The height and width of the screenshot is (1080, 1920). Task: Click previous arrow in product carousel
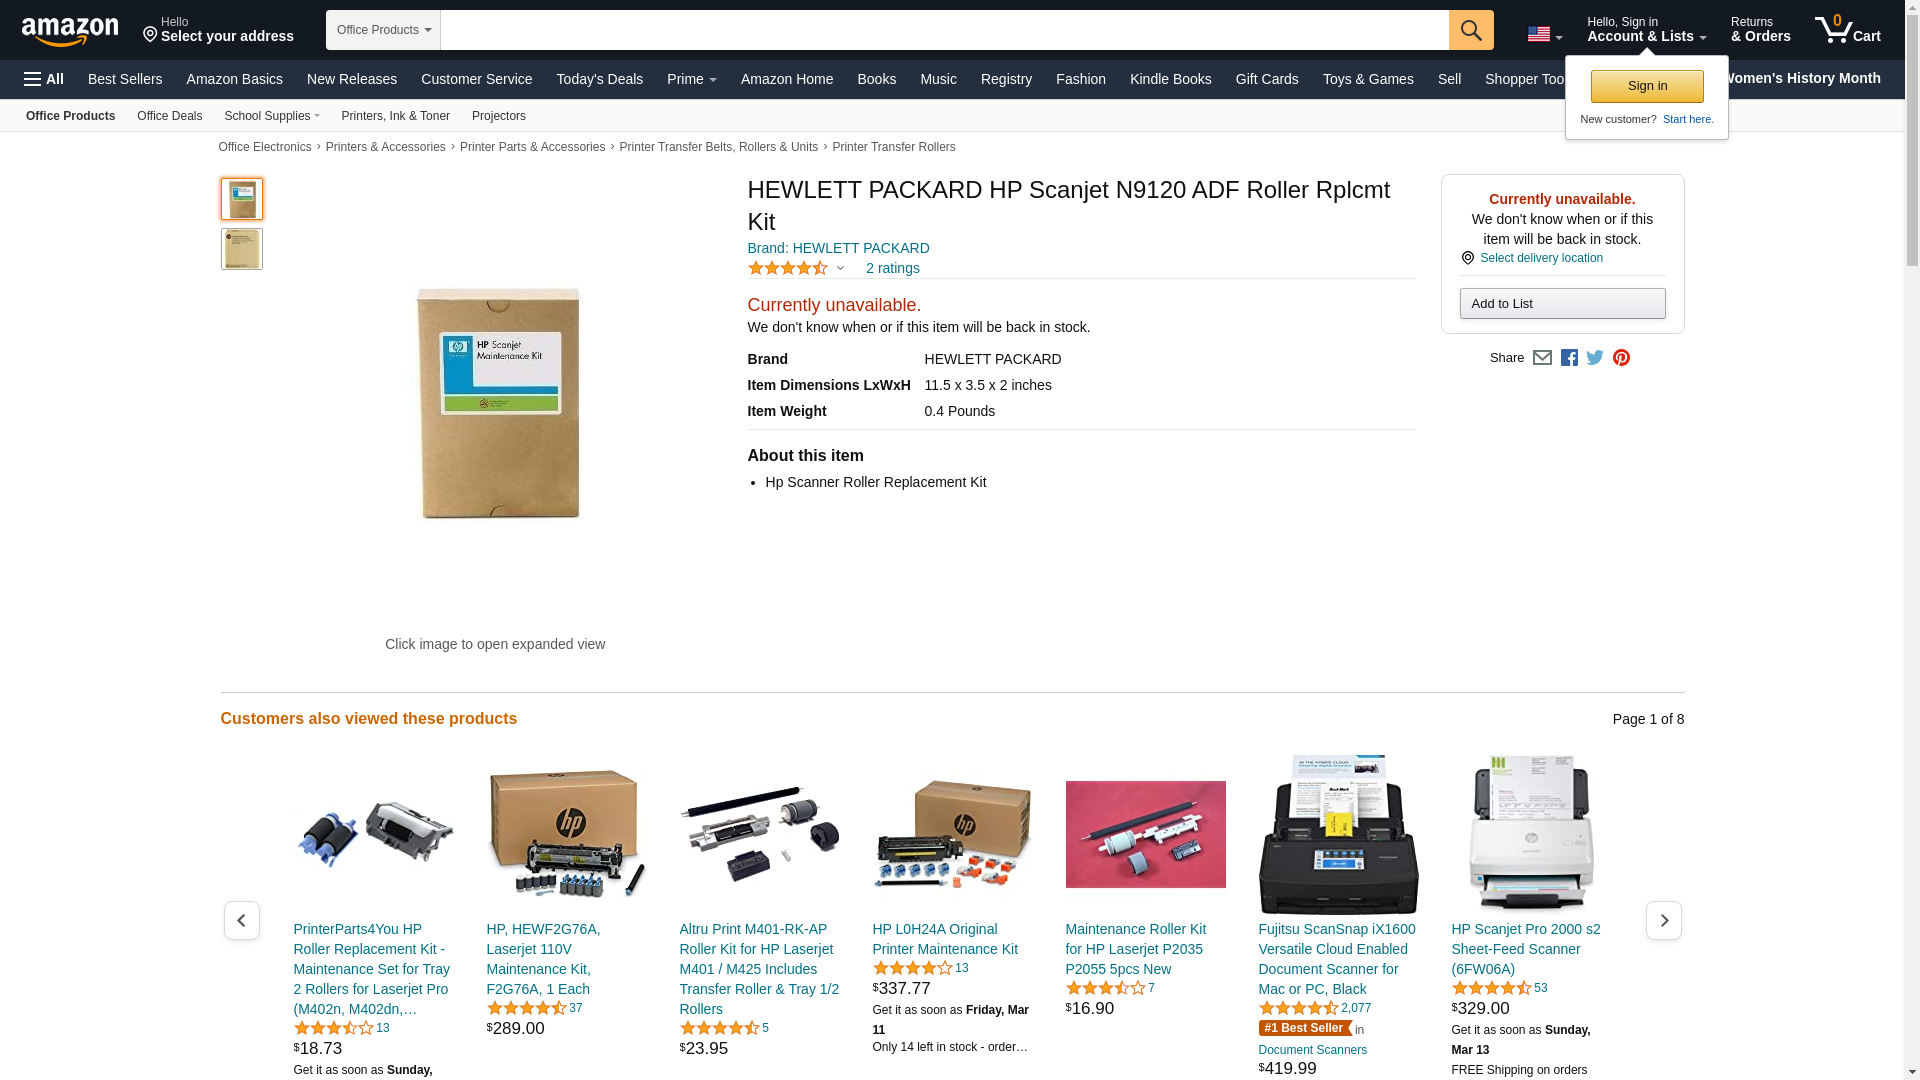point(242,920)
